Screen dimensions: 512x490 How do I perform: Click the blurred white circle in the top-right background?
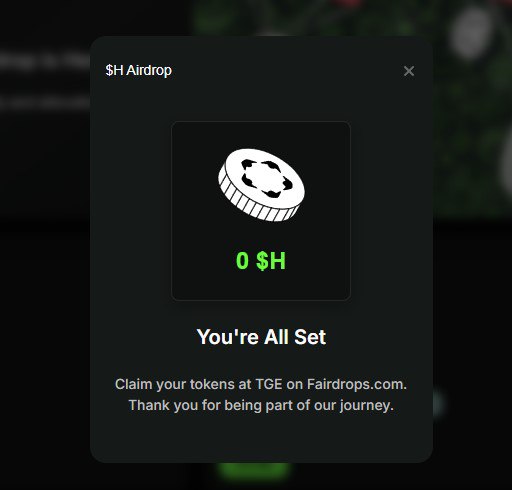(x=471, y=33)
